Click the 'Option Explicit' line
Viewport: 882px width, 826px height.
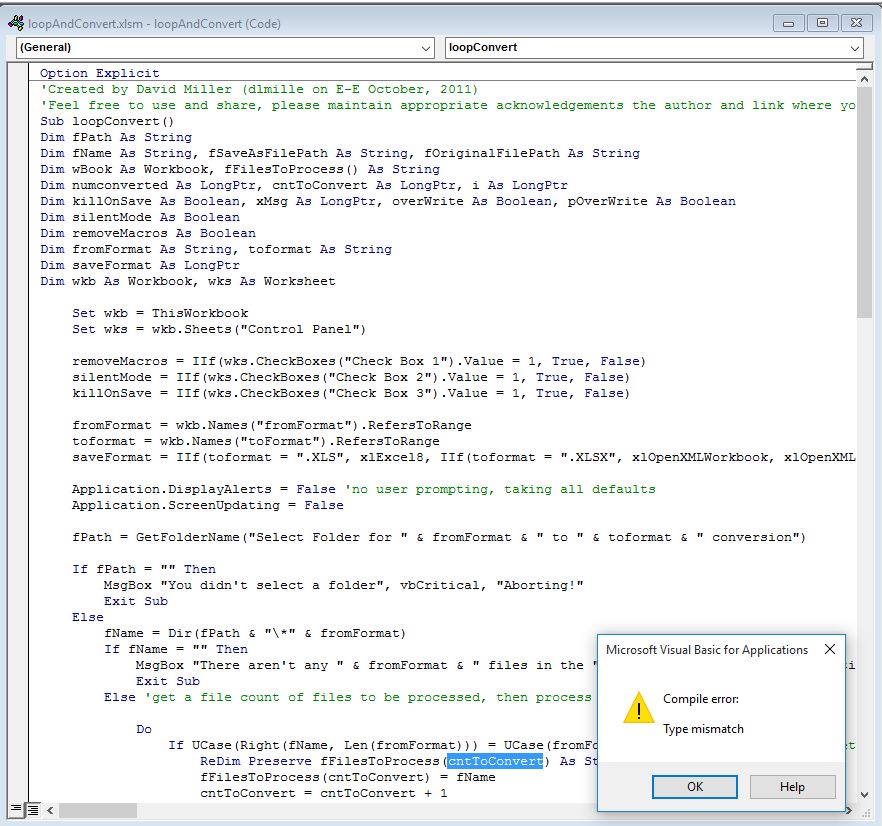tap(100, 73)
